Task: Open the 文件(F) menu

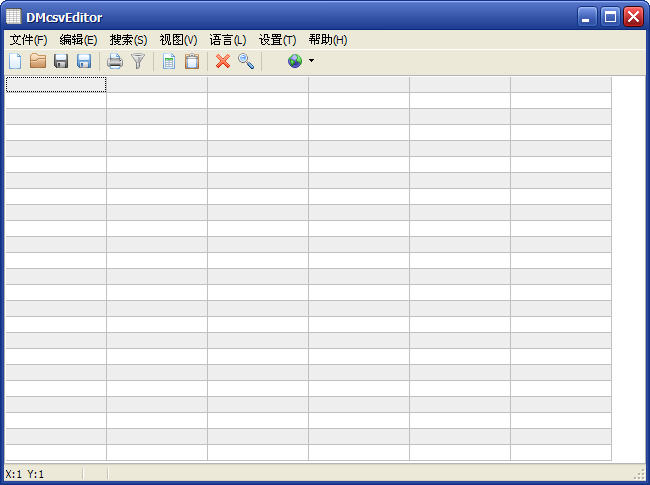Action: 29,40
